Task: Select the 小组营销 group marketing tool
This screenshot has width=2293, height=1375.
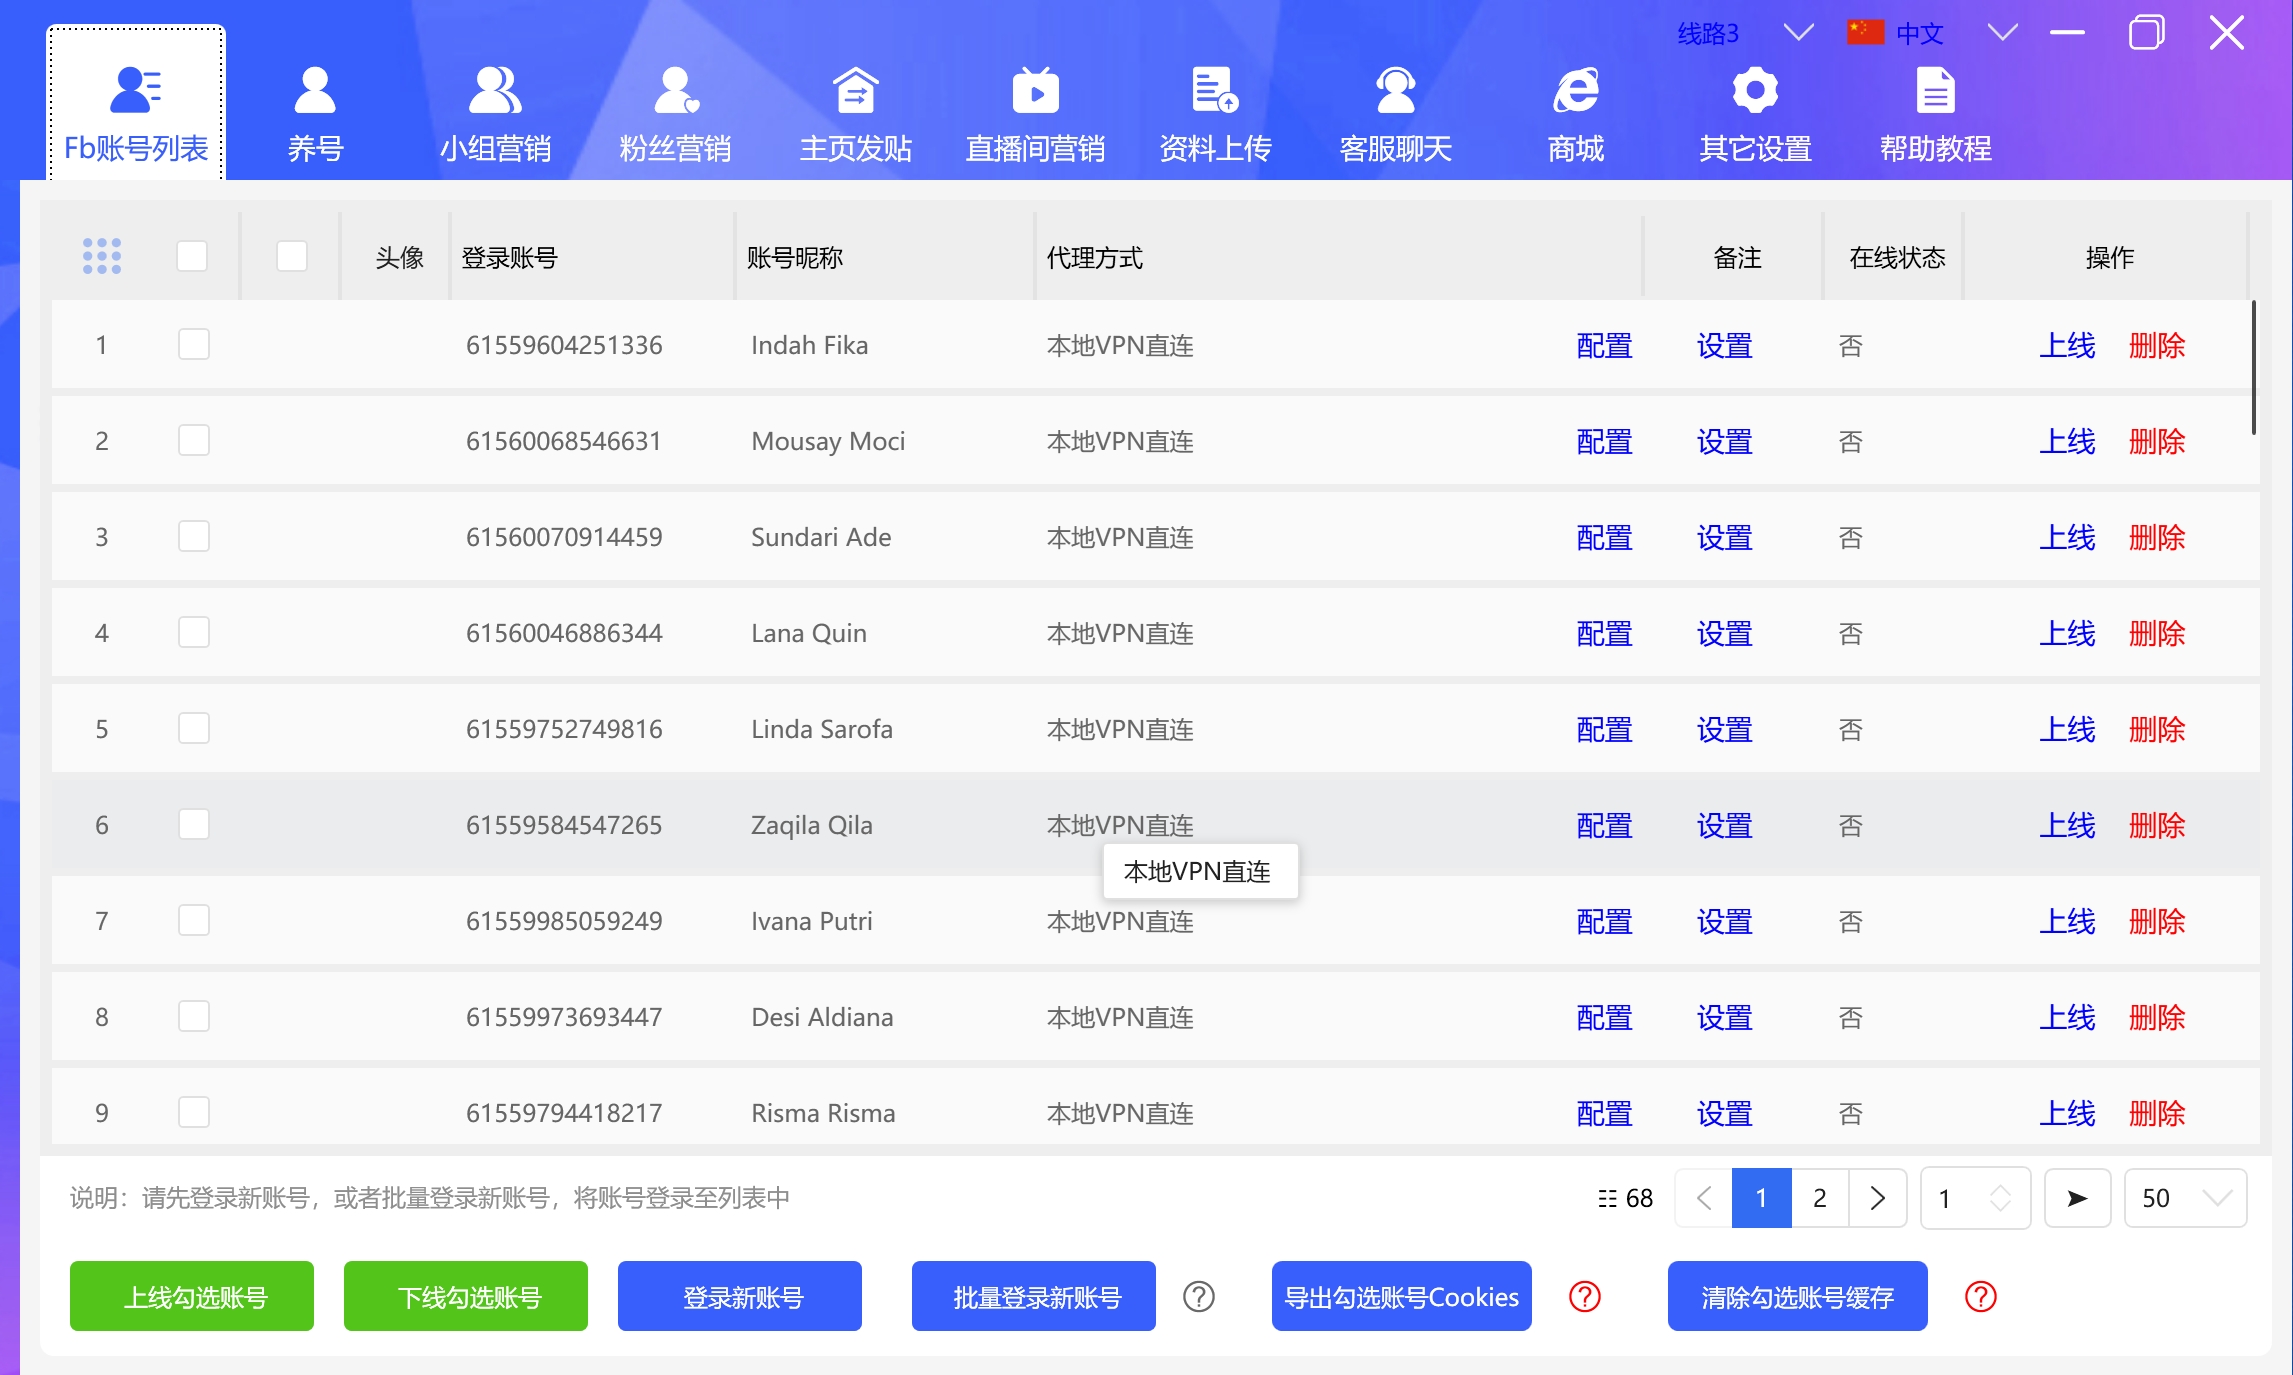Action: 495,113
